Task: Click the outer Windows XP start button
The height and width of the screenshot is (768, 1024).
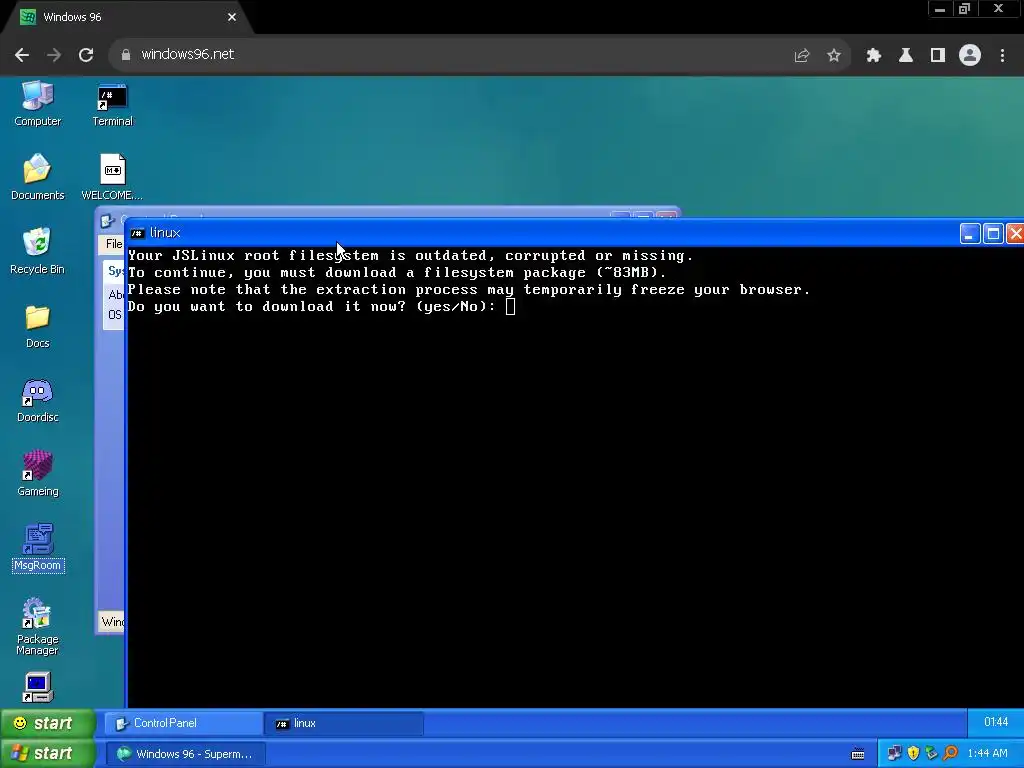Action: [47, 753]
